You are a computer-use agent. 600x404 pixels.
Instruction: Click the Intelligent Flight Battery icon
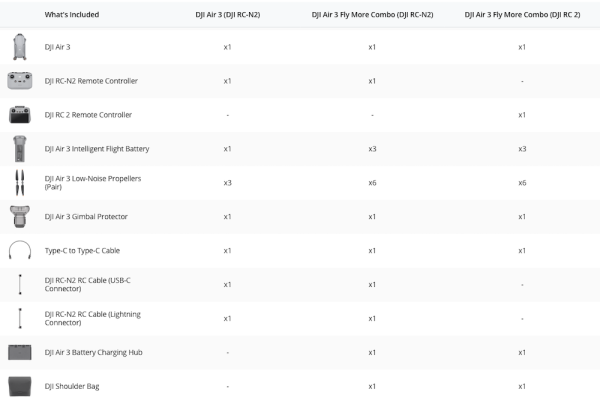click(20, 149)
